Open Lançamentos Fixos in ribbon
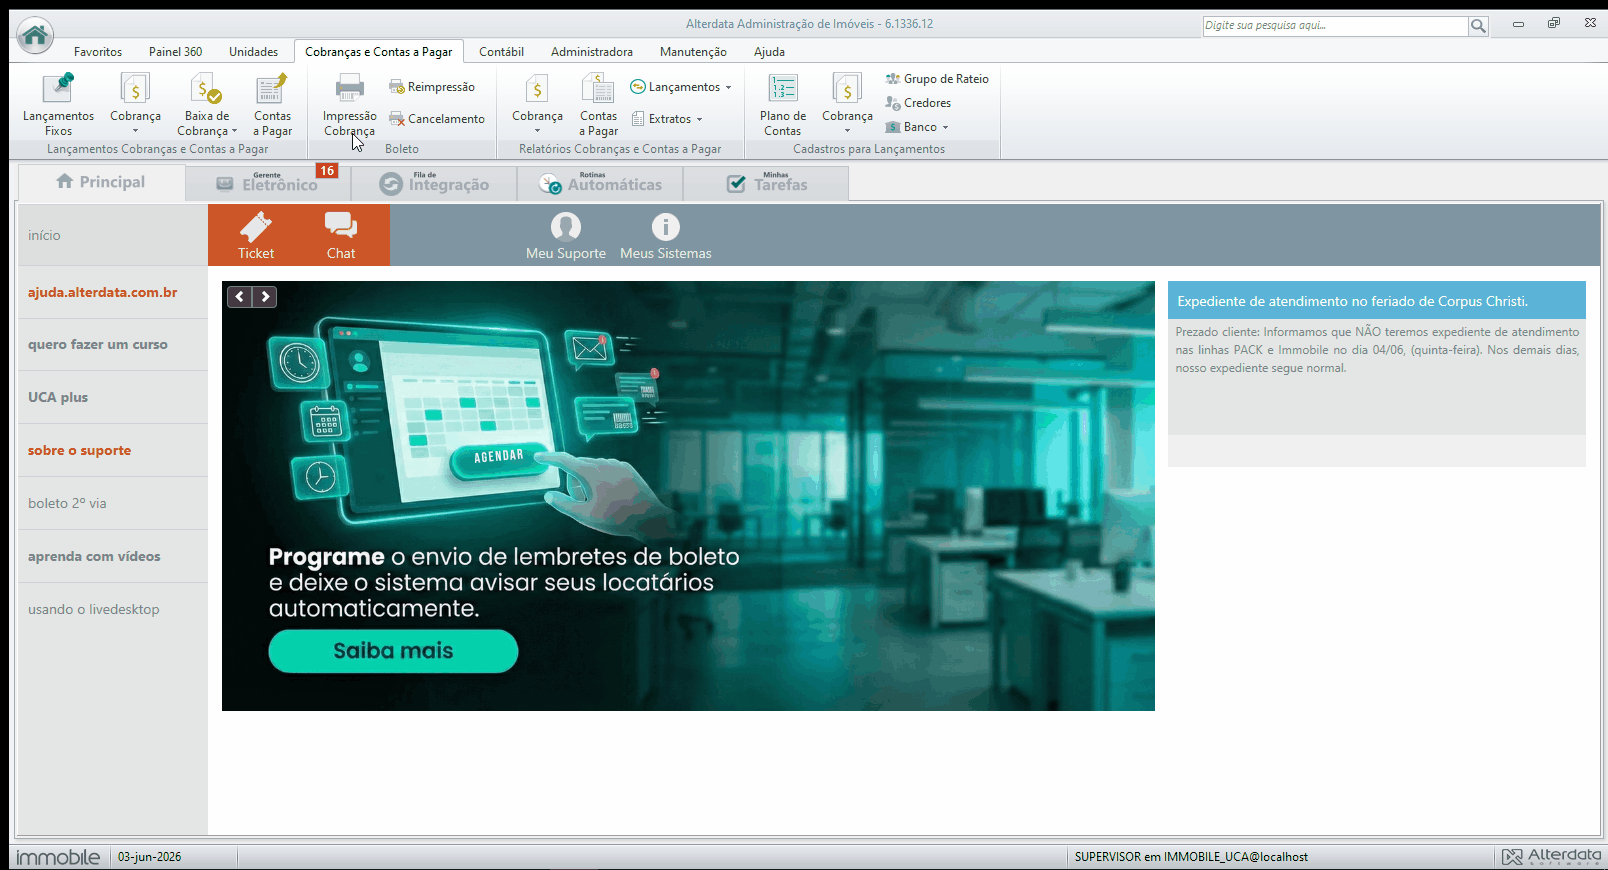The width and height of the screenshot is (1608, 870). (x=58, y=104)
